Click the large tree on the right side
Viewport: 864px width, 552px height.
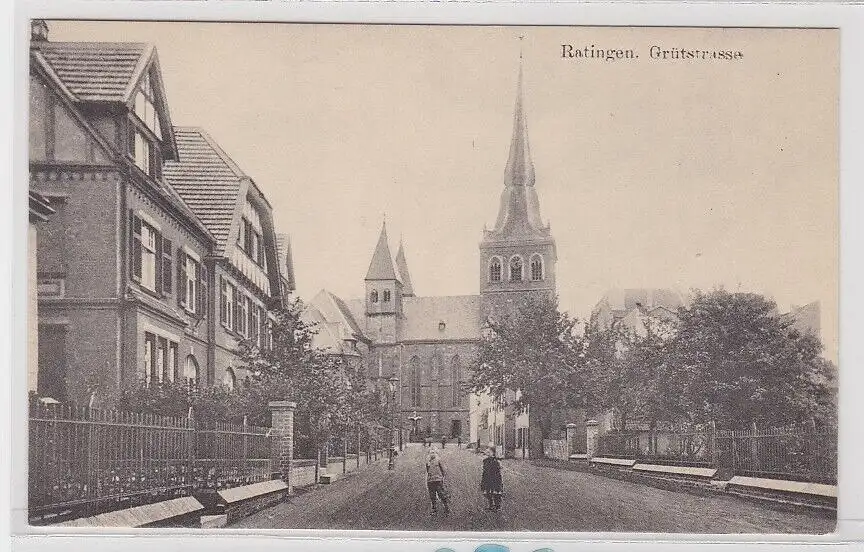point(740,360)
